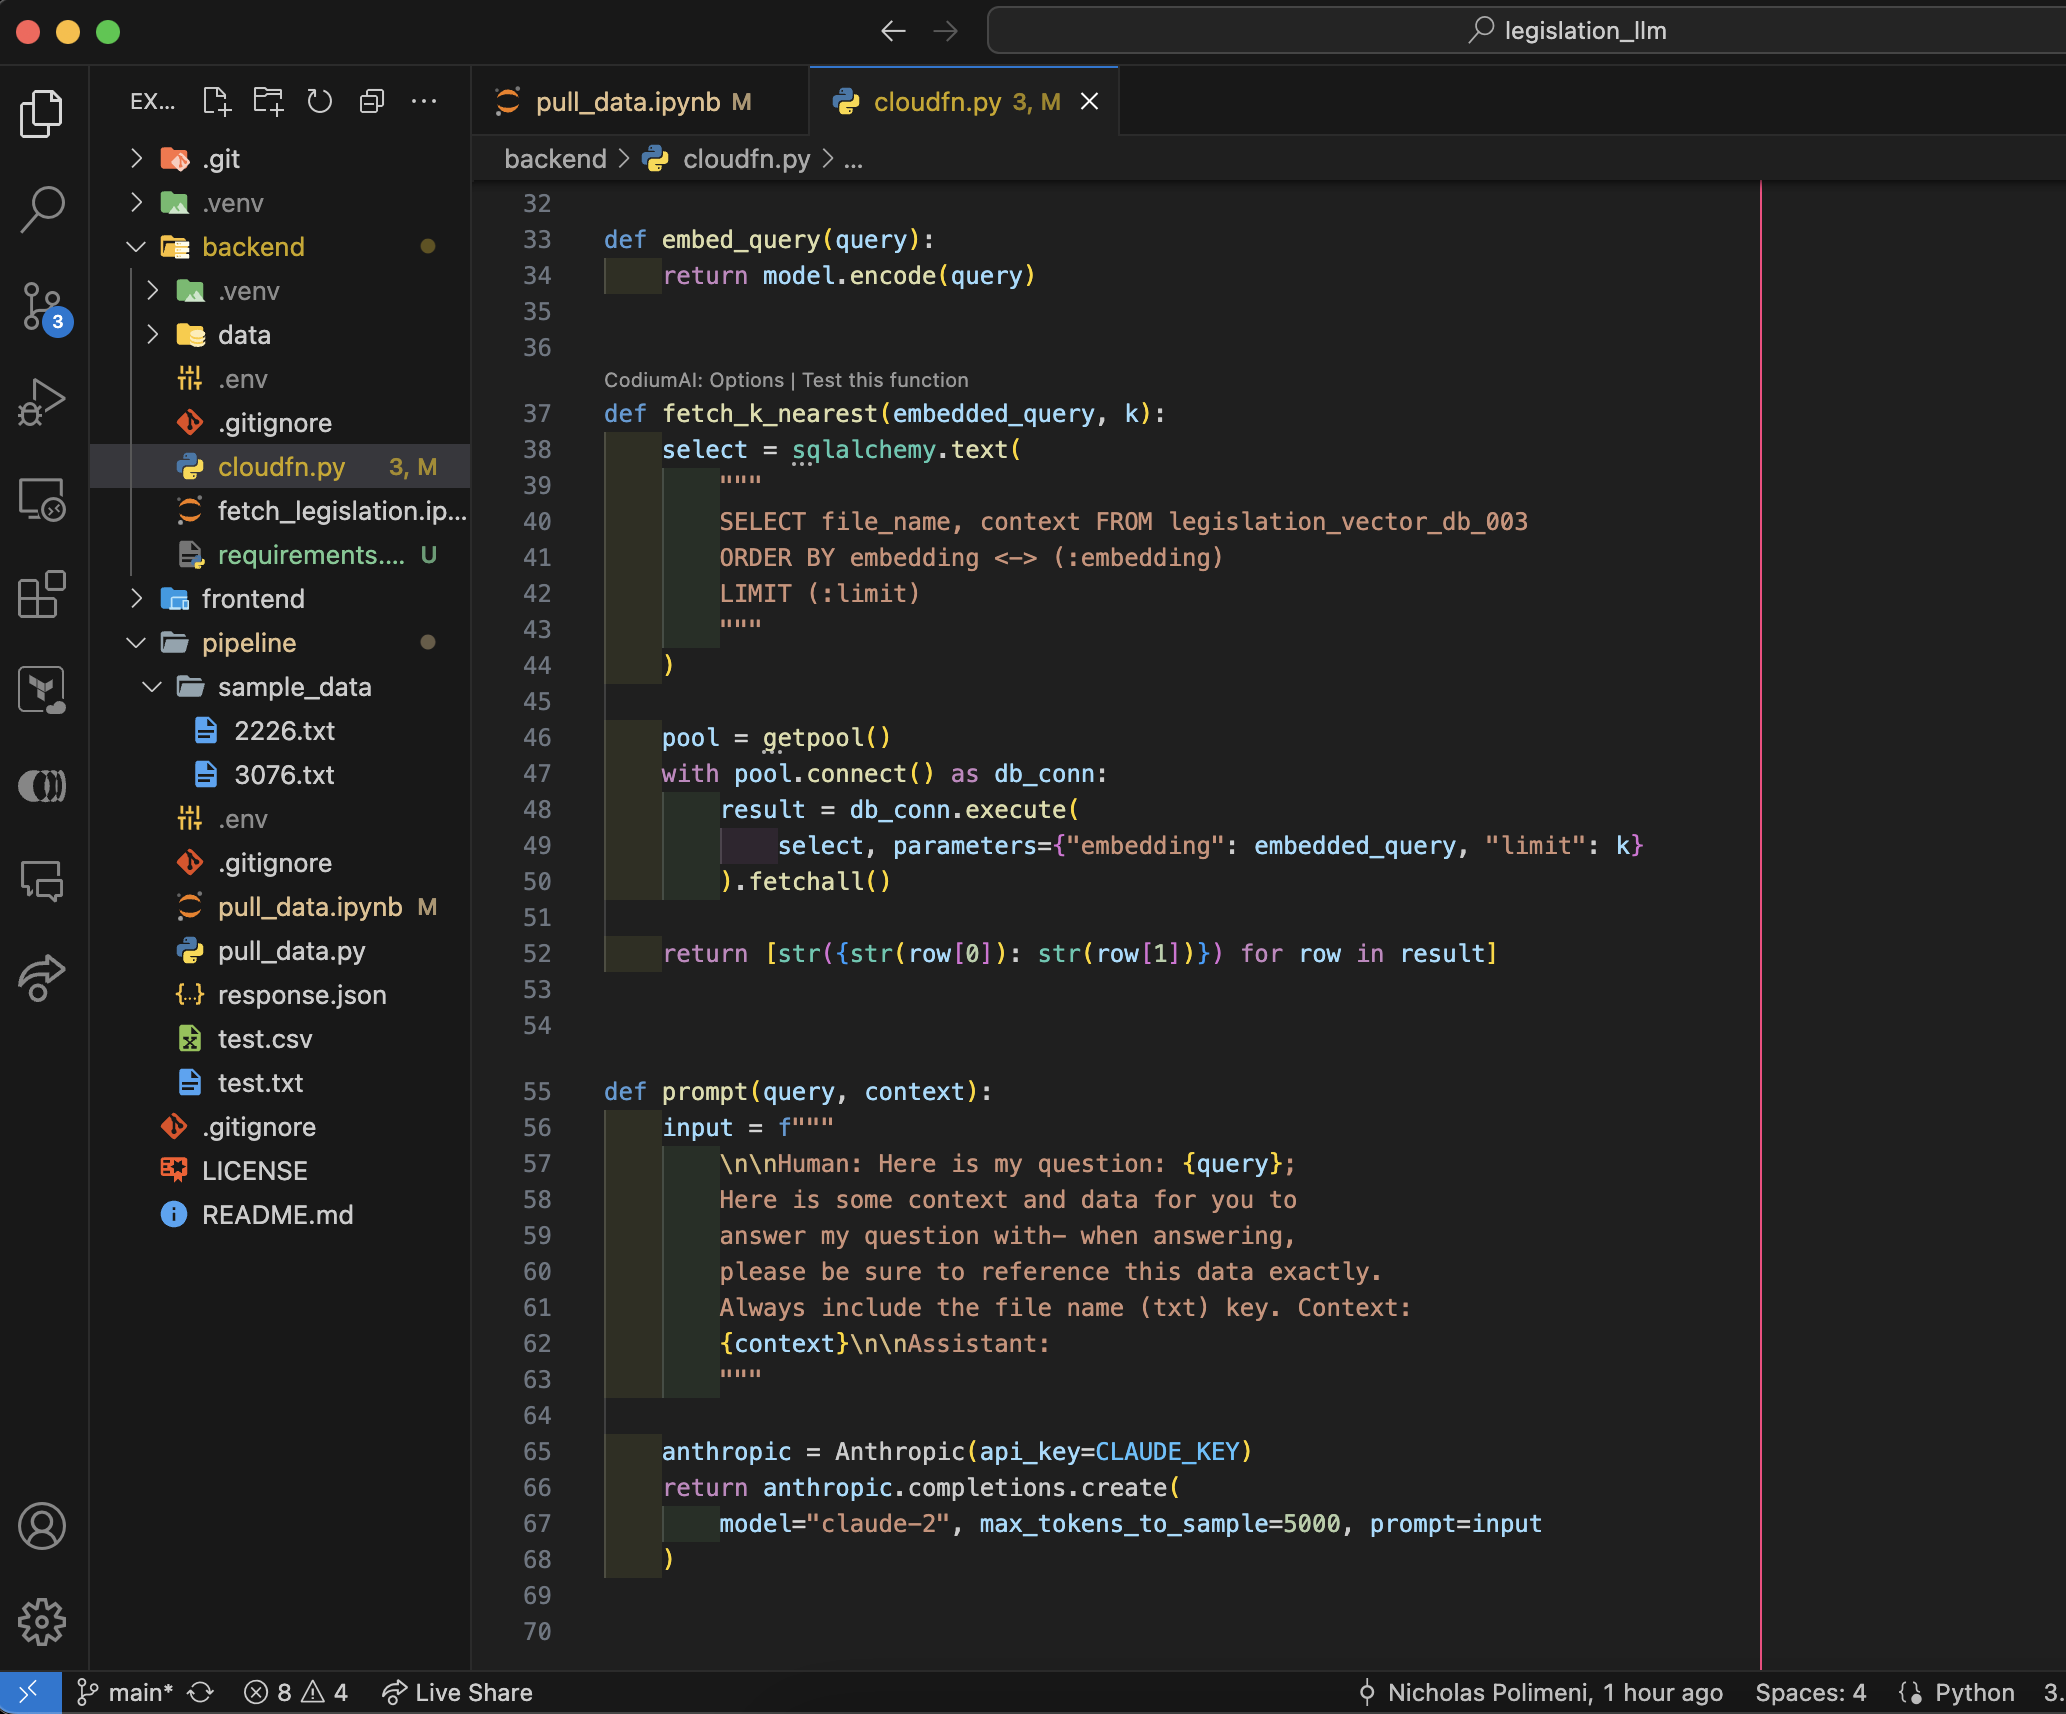
Task: Open the Run and Debug view
Action: pyautogui.click(x=42, y=401)
